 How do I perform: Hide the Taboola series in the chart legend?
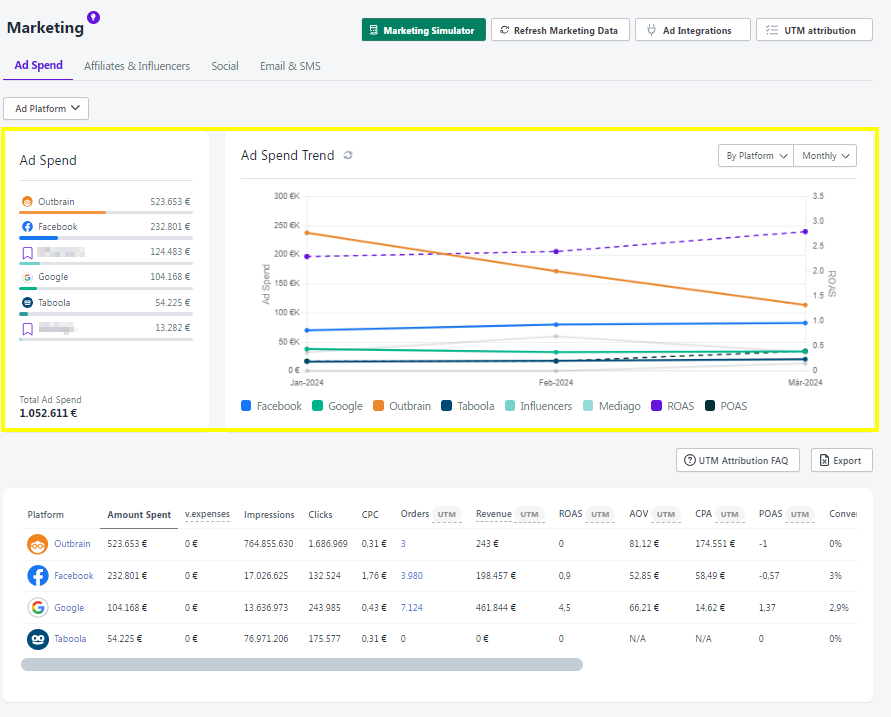coord(468,406)
